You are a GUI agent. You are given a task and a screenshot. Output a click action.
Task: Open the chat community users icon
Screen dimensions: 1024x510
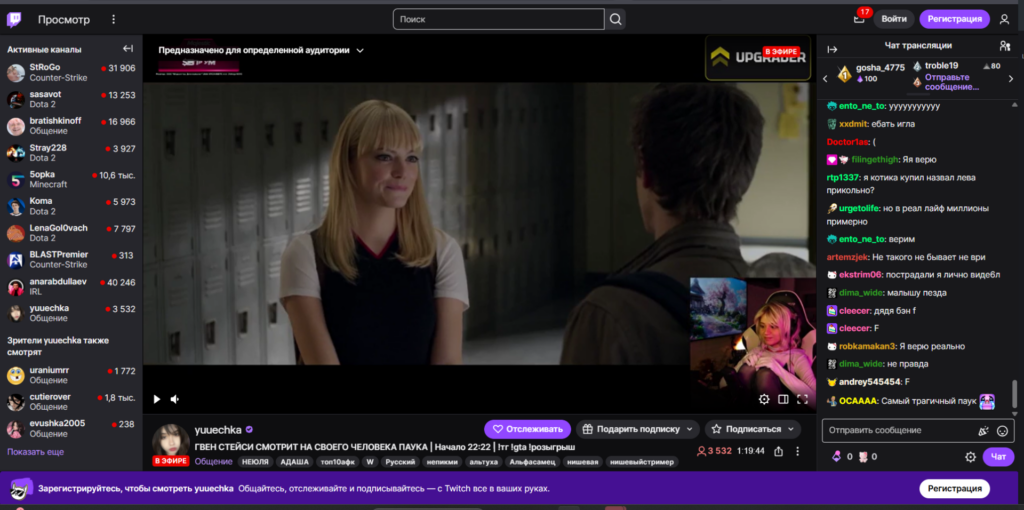coord(1004,46)
